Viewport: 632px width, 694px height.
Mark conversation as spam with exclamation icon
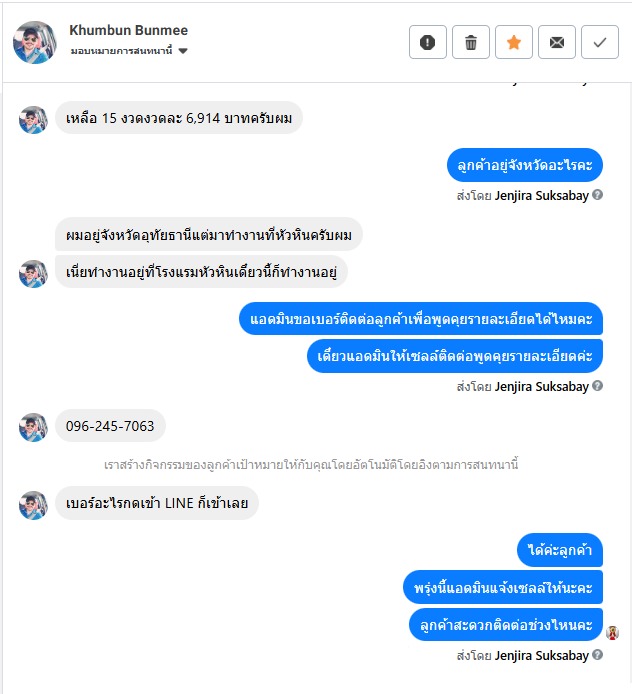click(428, 42)
